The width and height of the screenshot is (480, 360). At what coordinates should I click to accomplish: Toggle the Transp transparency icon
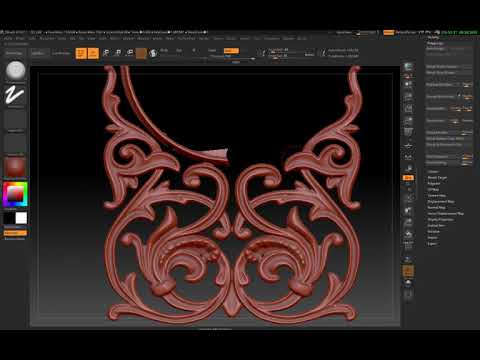408,259
